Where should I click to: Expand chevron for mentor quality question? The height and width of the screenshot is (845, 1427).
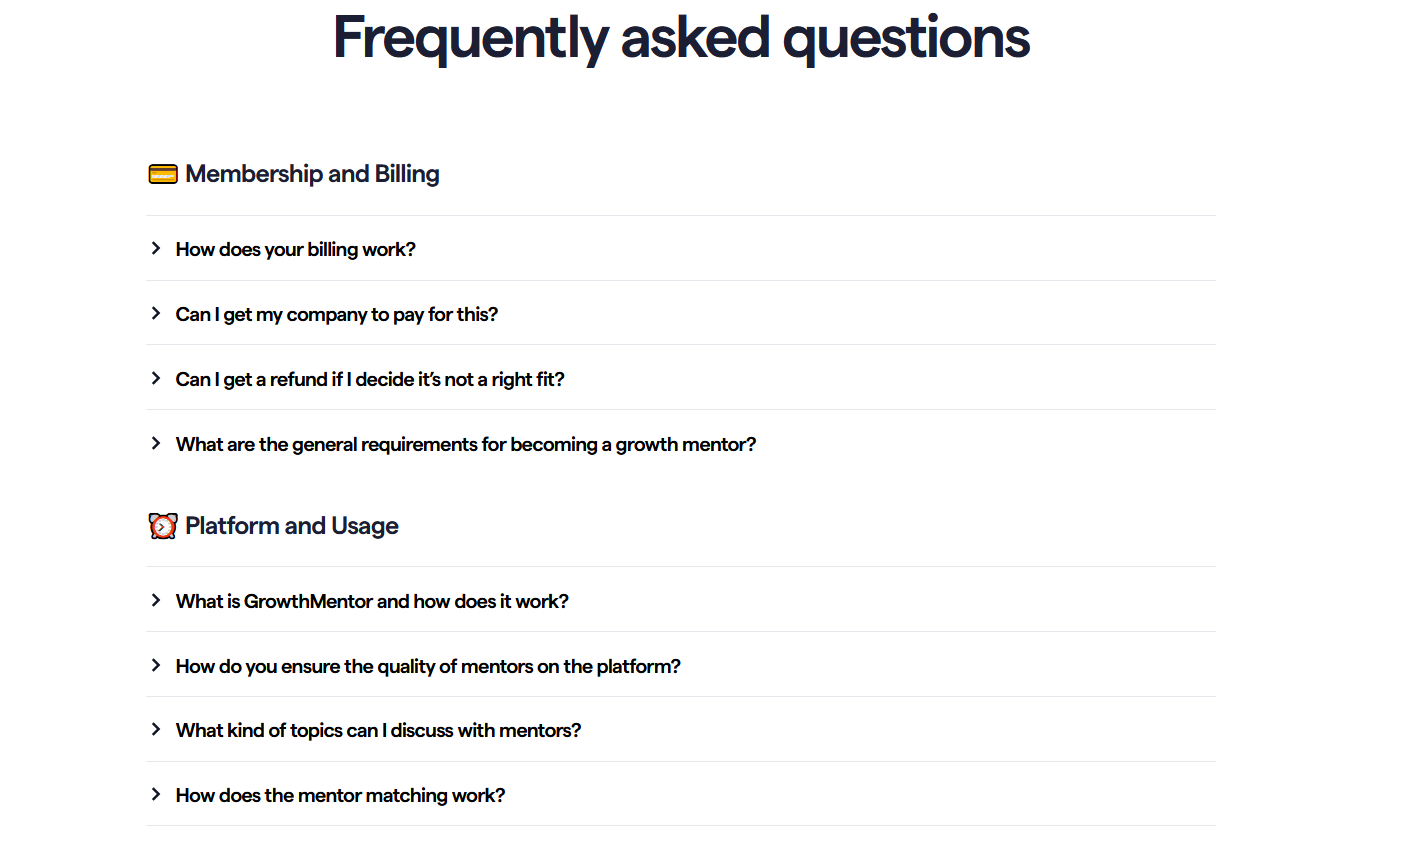click(x=156, y=665)
